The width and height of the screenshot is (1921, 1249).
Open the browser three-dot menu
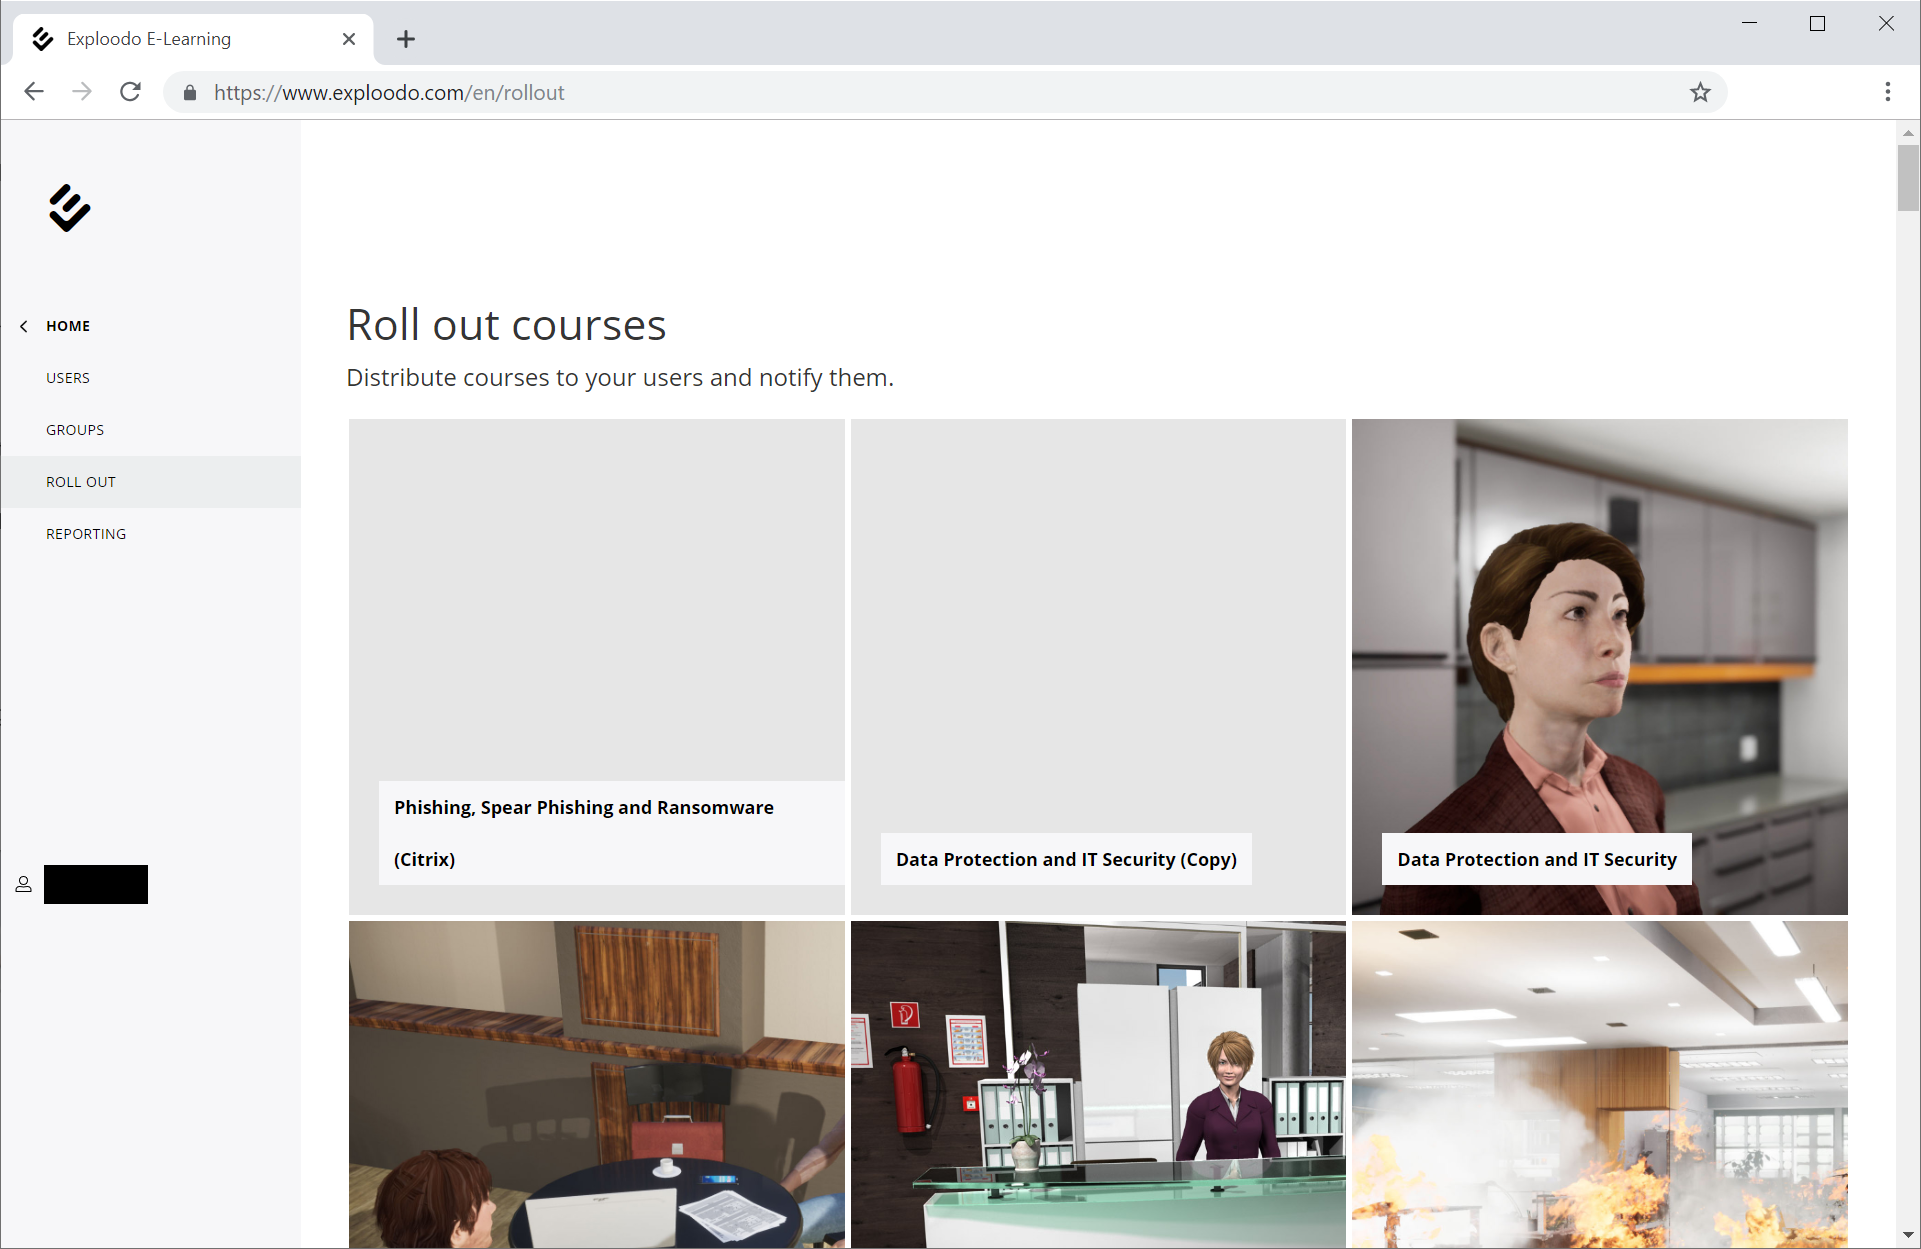click(1887, 92)
